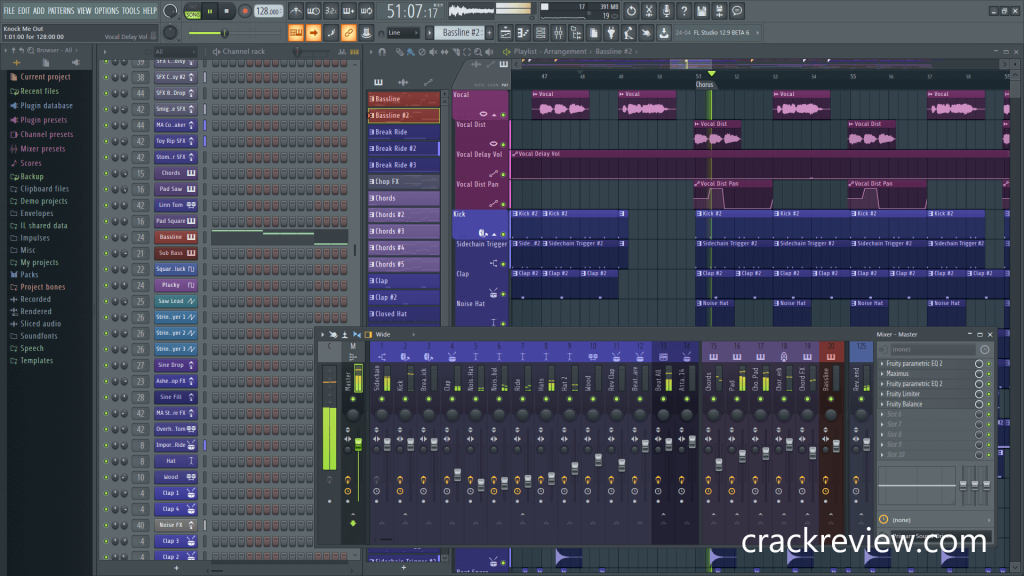Expand the Maximus effect slot menu arrow

pyautogui.click(x=882, y=374)
